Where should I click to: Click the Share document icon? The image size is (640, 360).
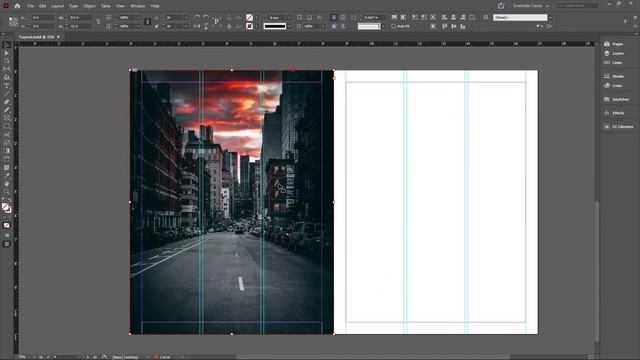pos(501,6)
